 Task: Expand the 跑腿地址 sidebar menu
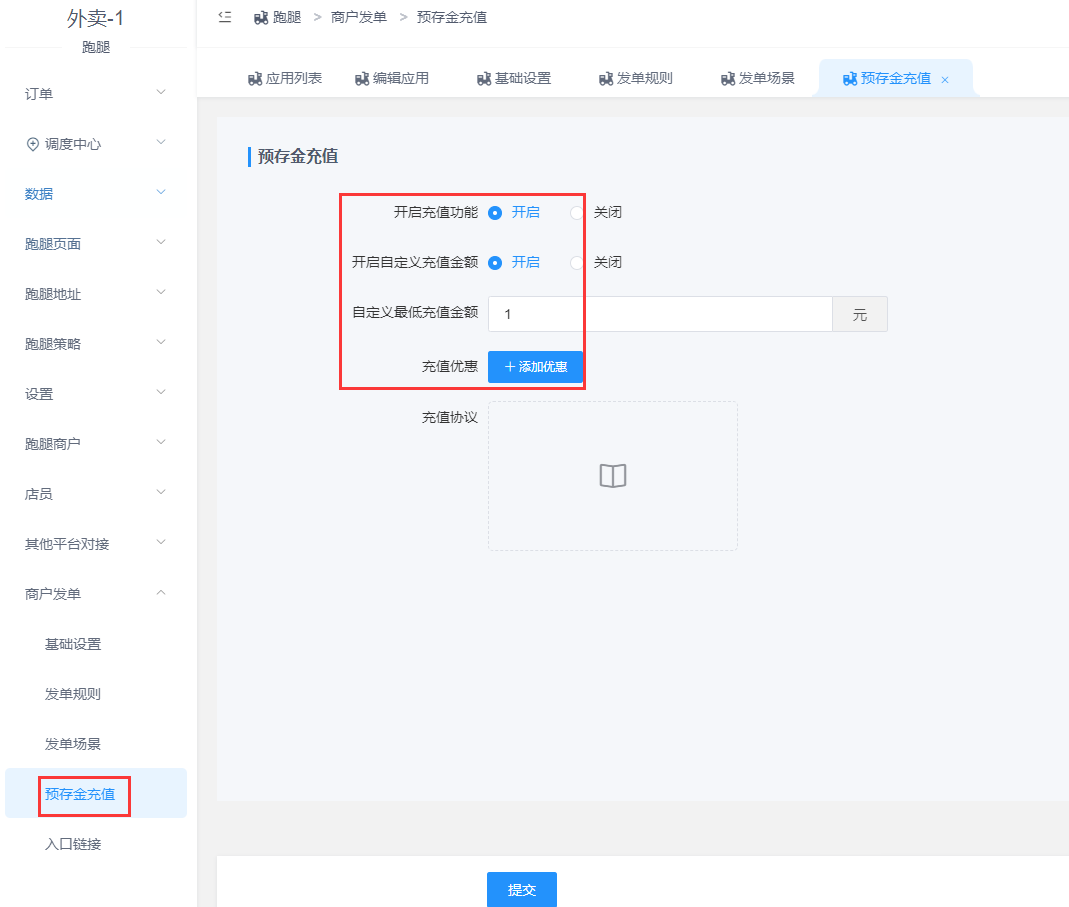click(x=95, y=294)
